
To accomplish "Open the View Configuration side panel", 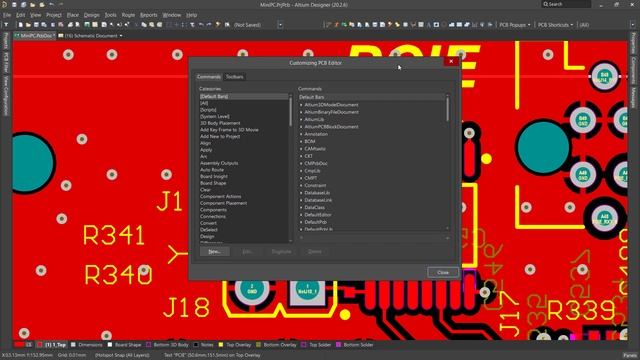I will point(6,96).
